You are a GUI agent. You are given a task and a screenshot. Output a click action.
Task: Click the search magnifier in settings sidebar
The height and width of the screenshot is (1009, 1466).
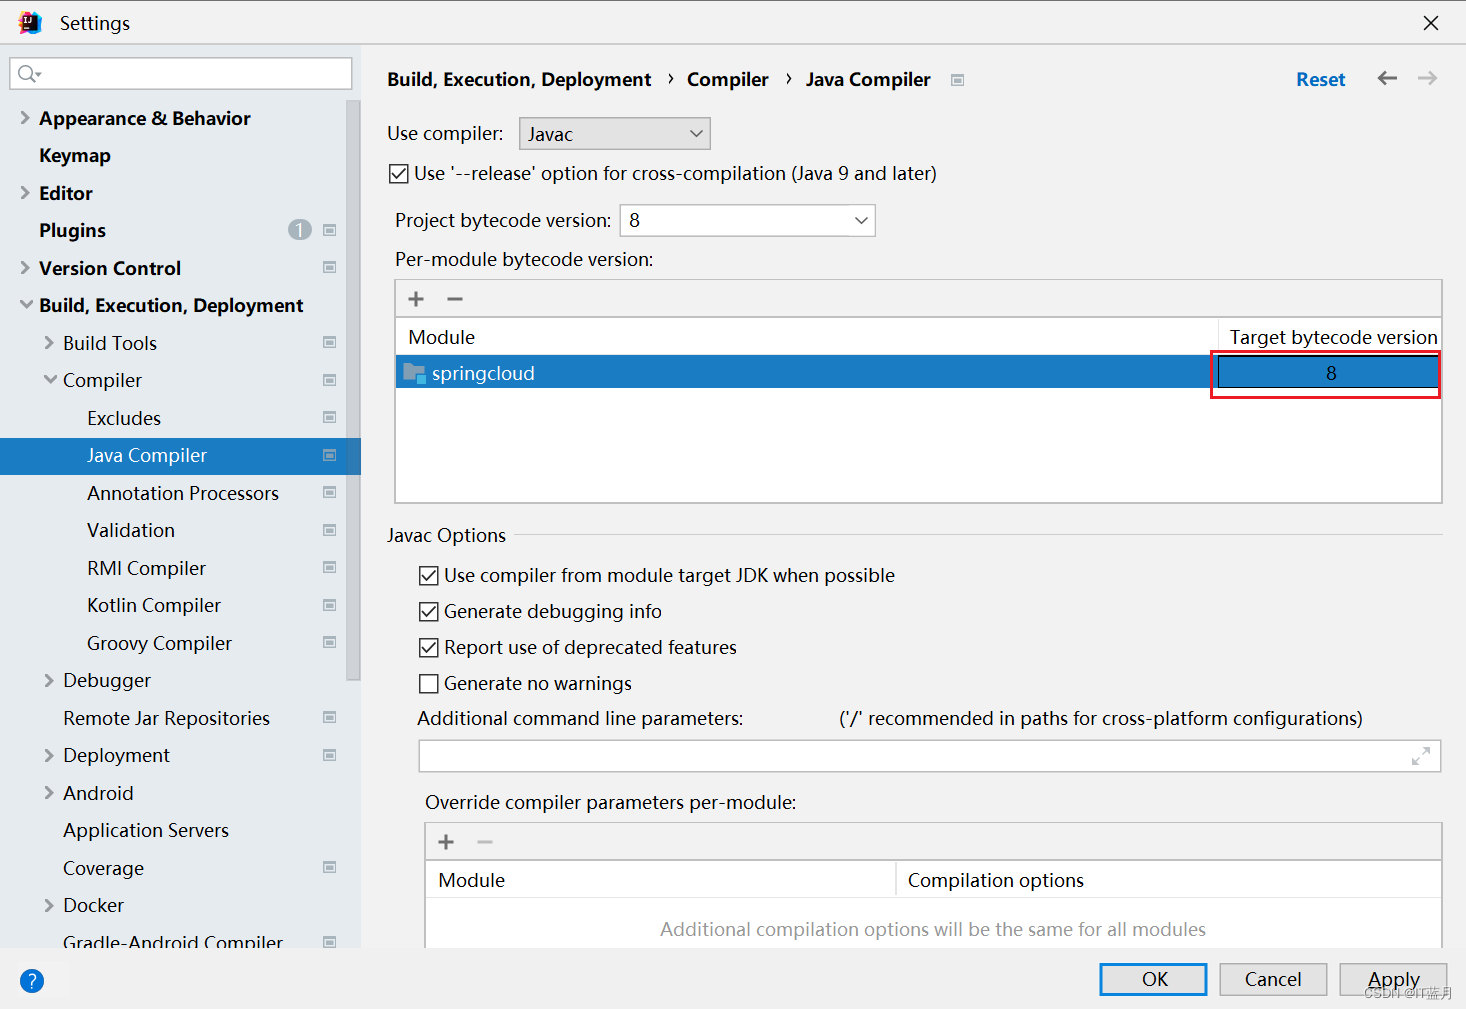point(28,73)
